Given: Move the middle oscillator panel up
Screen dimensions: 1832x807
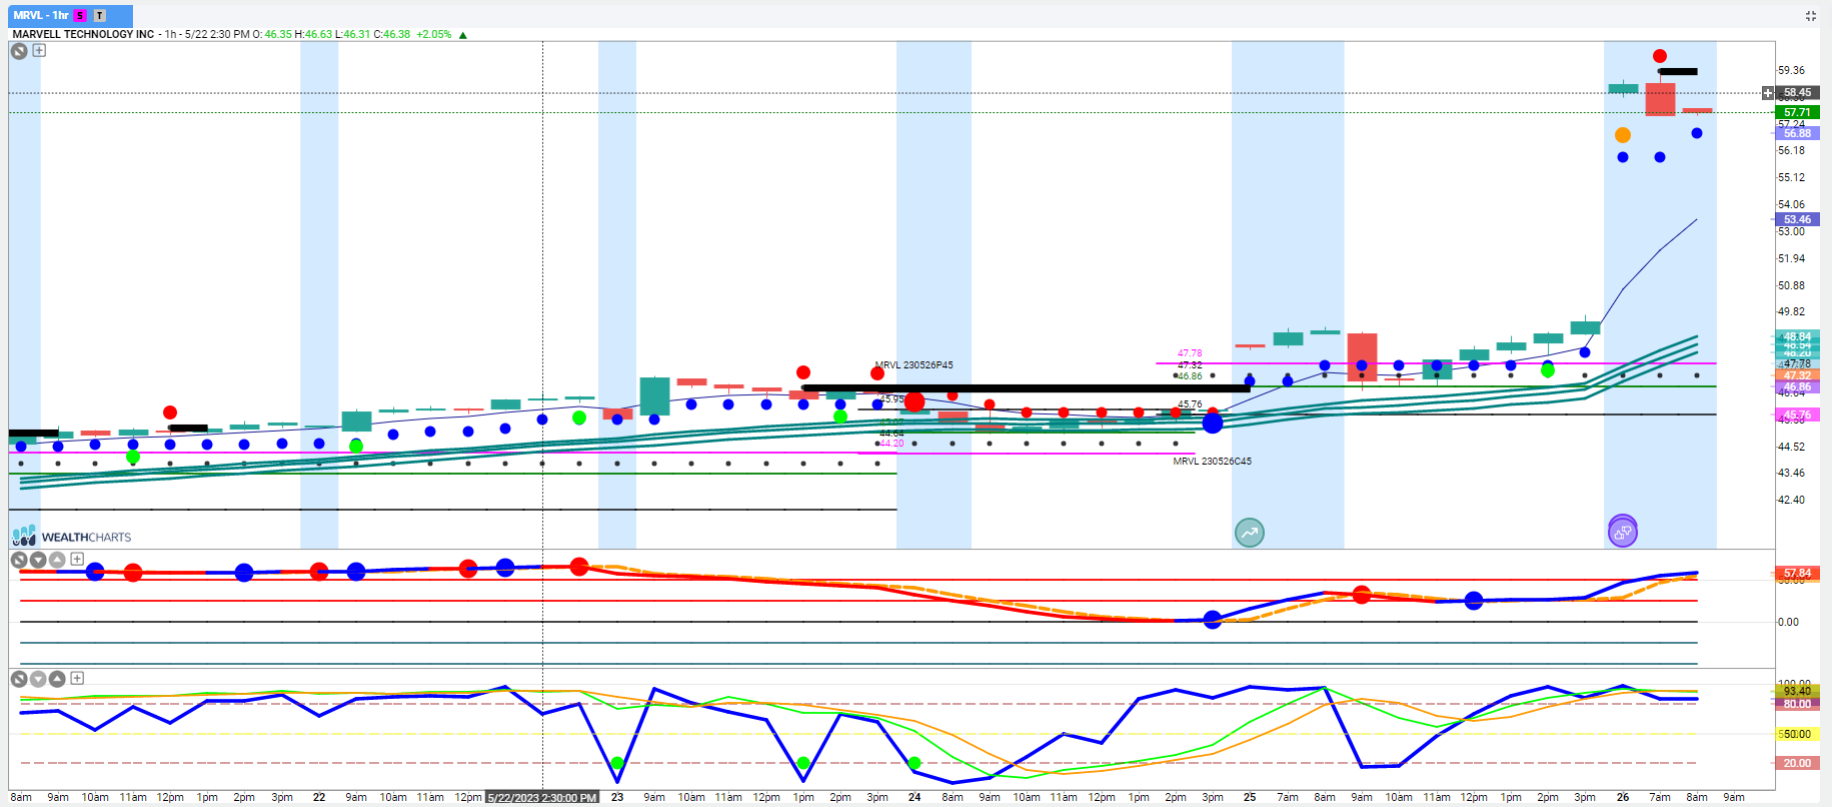Looking at the screenshot, I should pos(57,560).
